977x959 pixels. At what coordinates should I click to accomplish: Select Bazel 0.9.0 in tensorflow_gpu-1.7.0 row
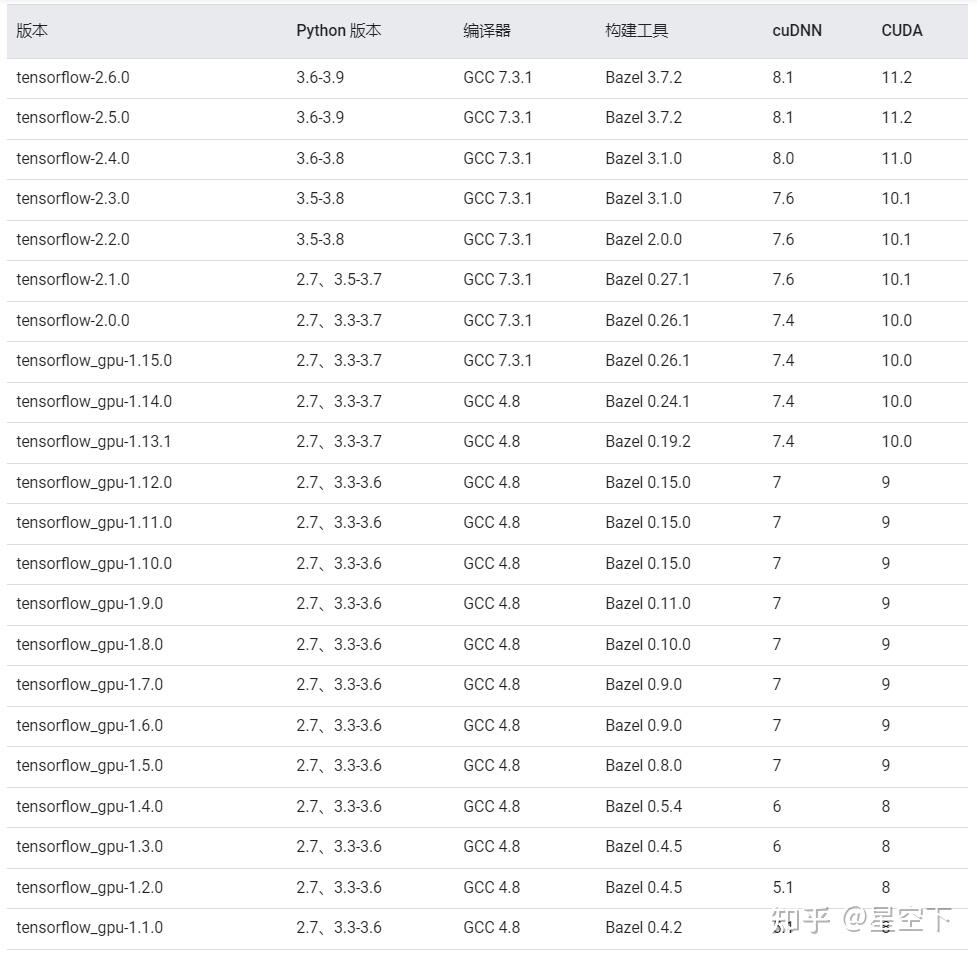tap(644, 684)
